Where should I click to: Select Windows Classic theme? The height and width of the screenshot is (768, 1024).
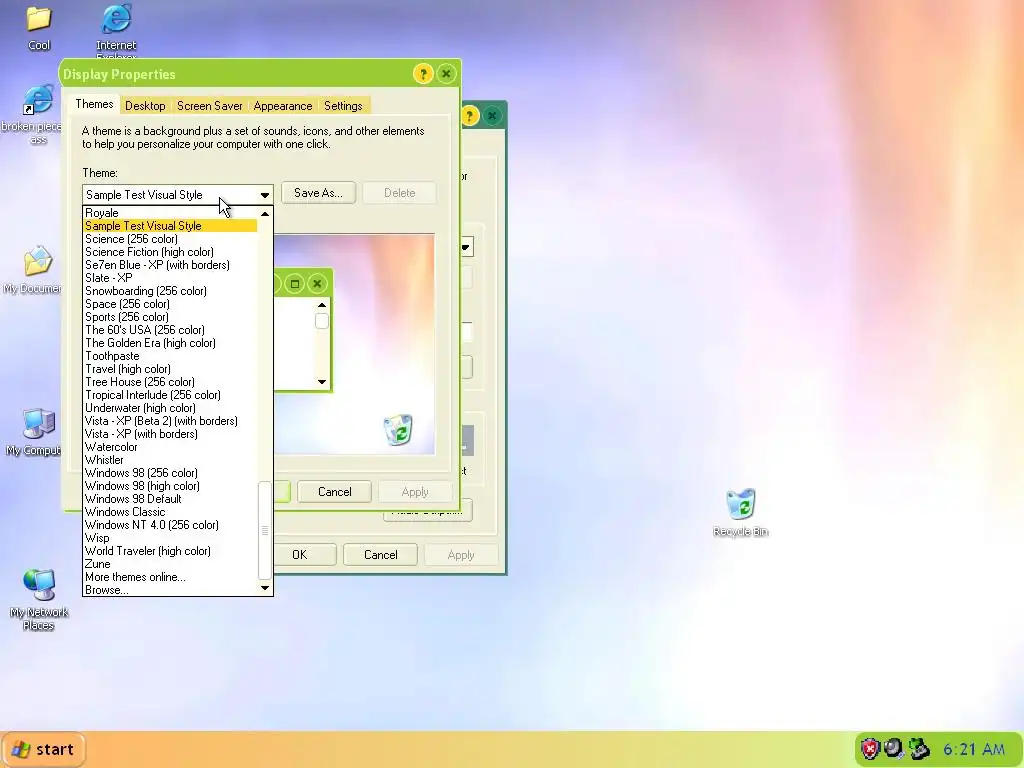[170, 512]
